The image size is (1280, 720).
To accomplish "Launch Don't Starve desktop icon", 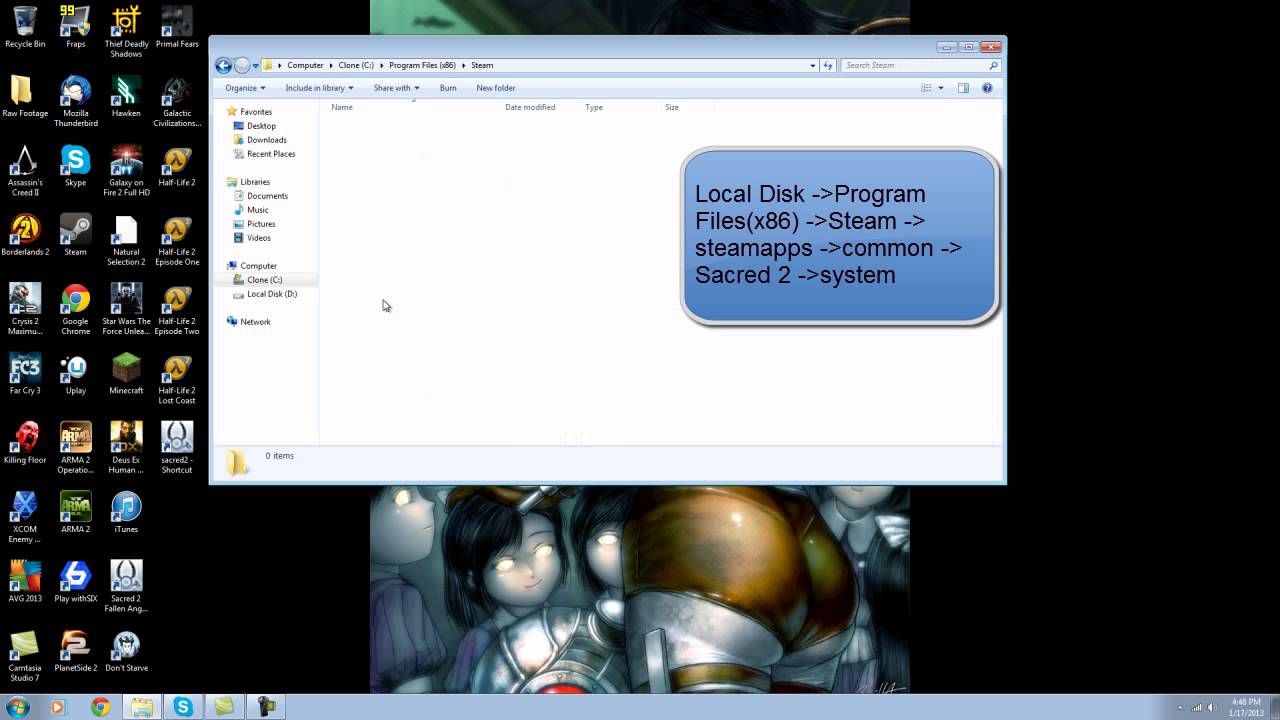I will [x=126, y=651].
